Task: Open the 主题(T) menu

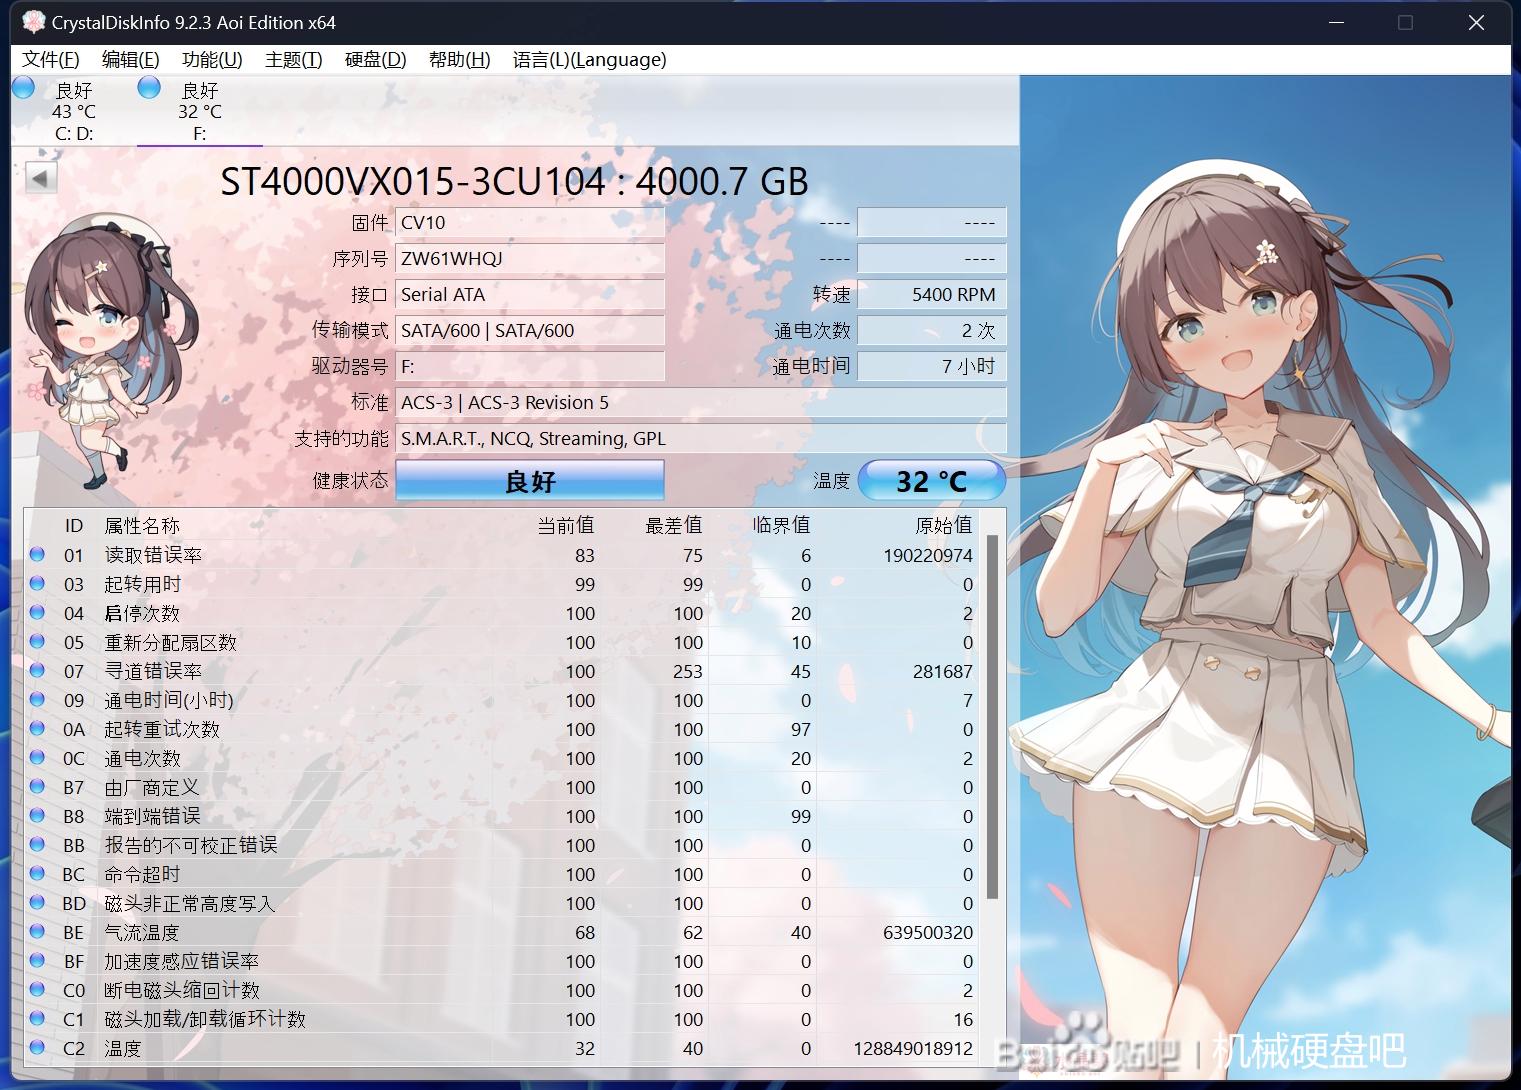Action: (x=293, y=59)
